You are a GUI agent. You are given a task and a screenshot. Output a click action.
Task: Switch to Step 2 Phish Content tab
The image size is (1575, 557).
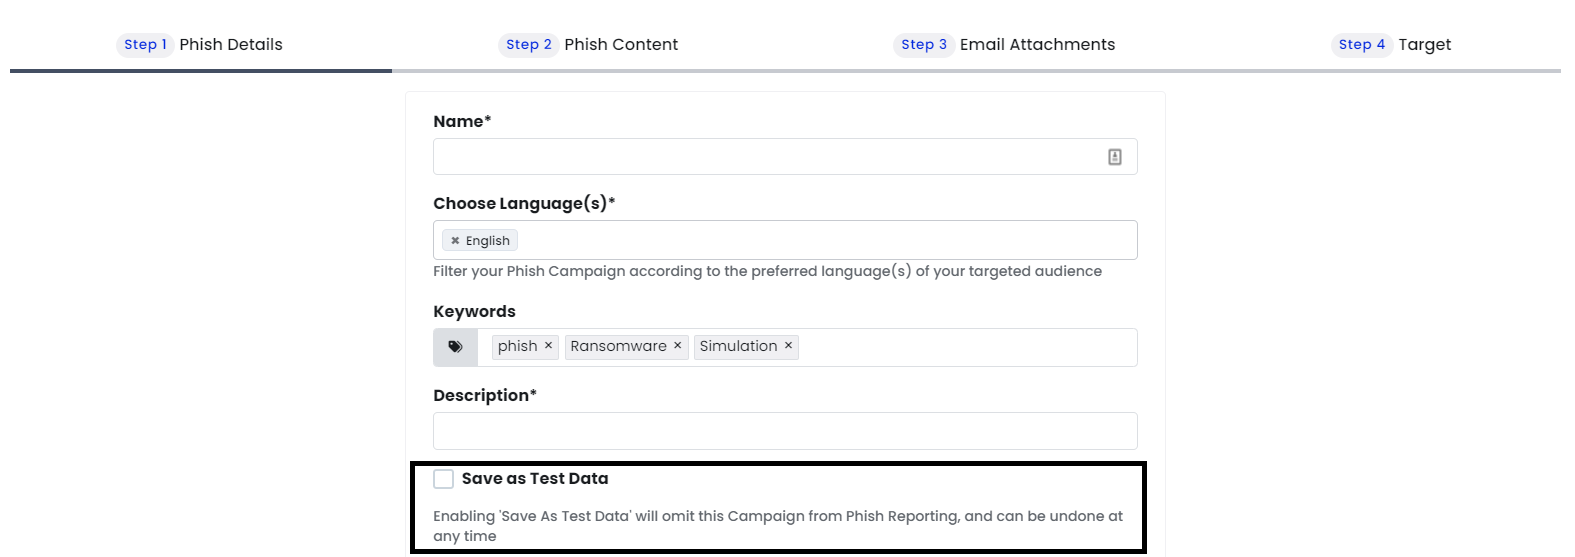[589, 44]
